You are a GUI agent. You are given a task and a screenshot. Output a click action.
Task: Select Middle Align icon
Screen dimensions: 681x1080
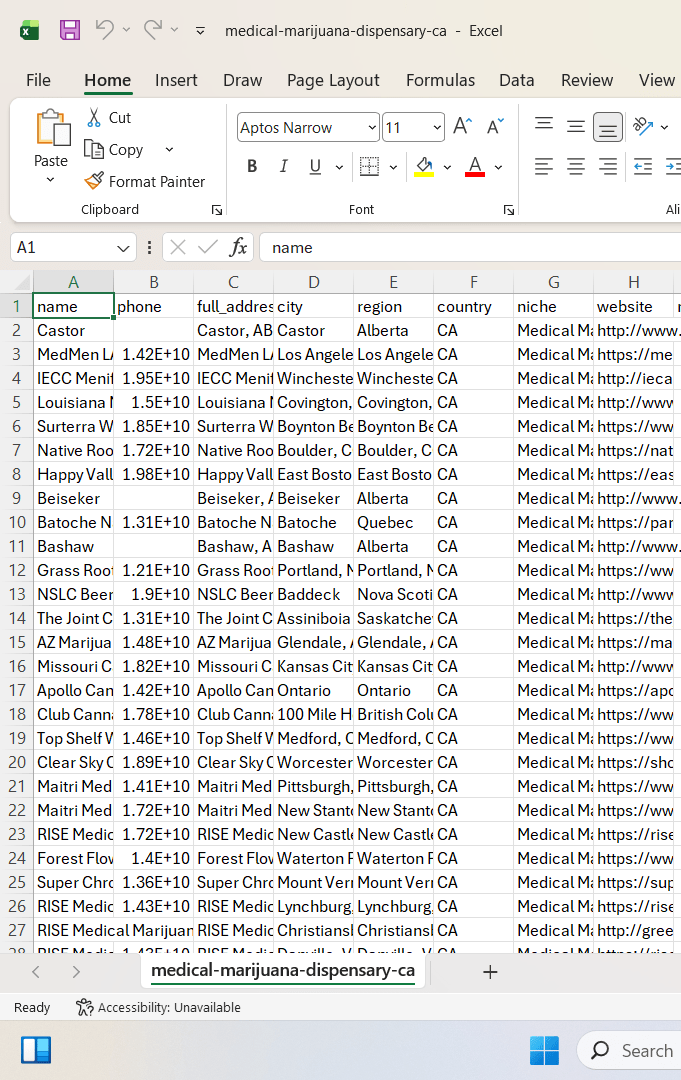(576, 126)
